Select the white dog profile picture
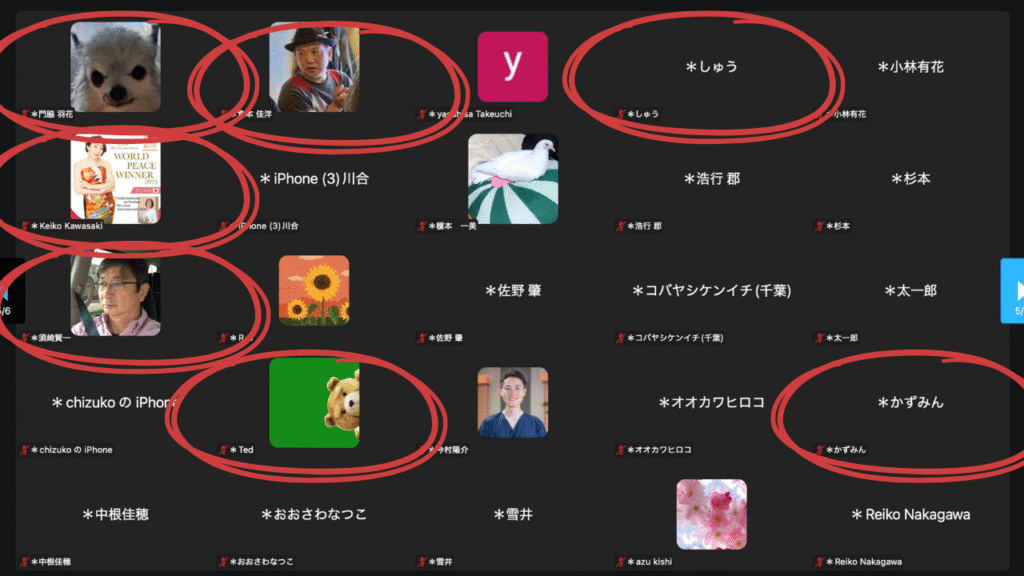Screen dimensions: 1024x576 click(116, 67)
